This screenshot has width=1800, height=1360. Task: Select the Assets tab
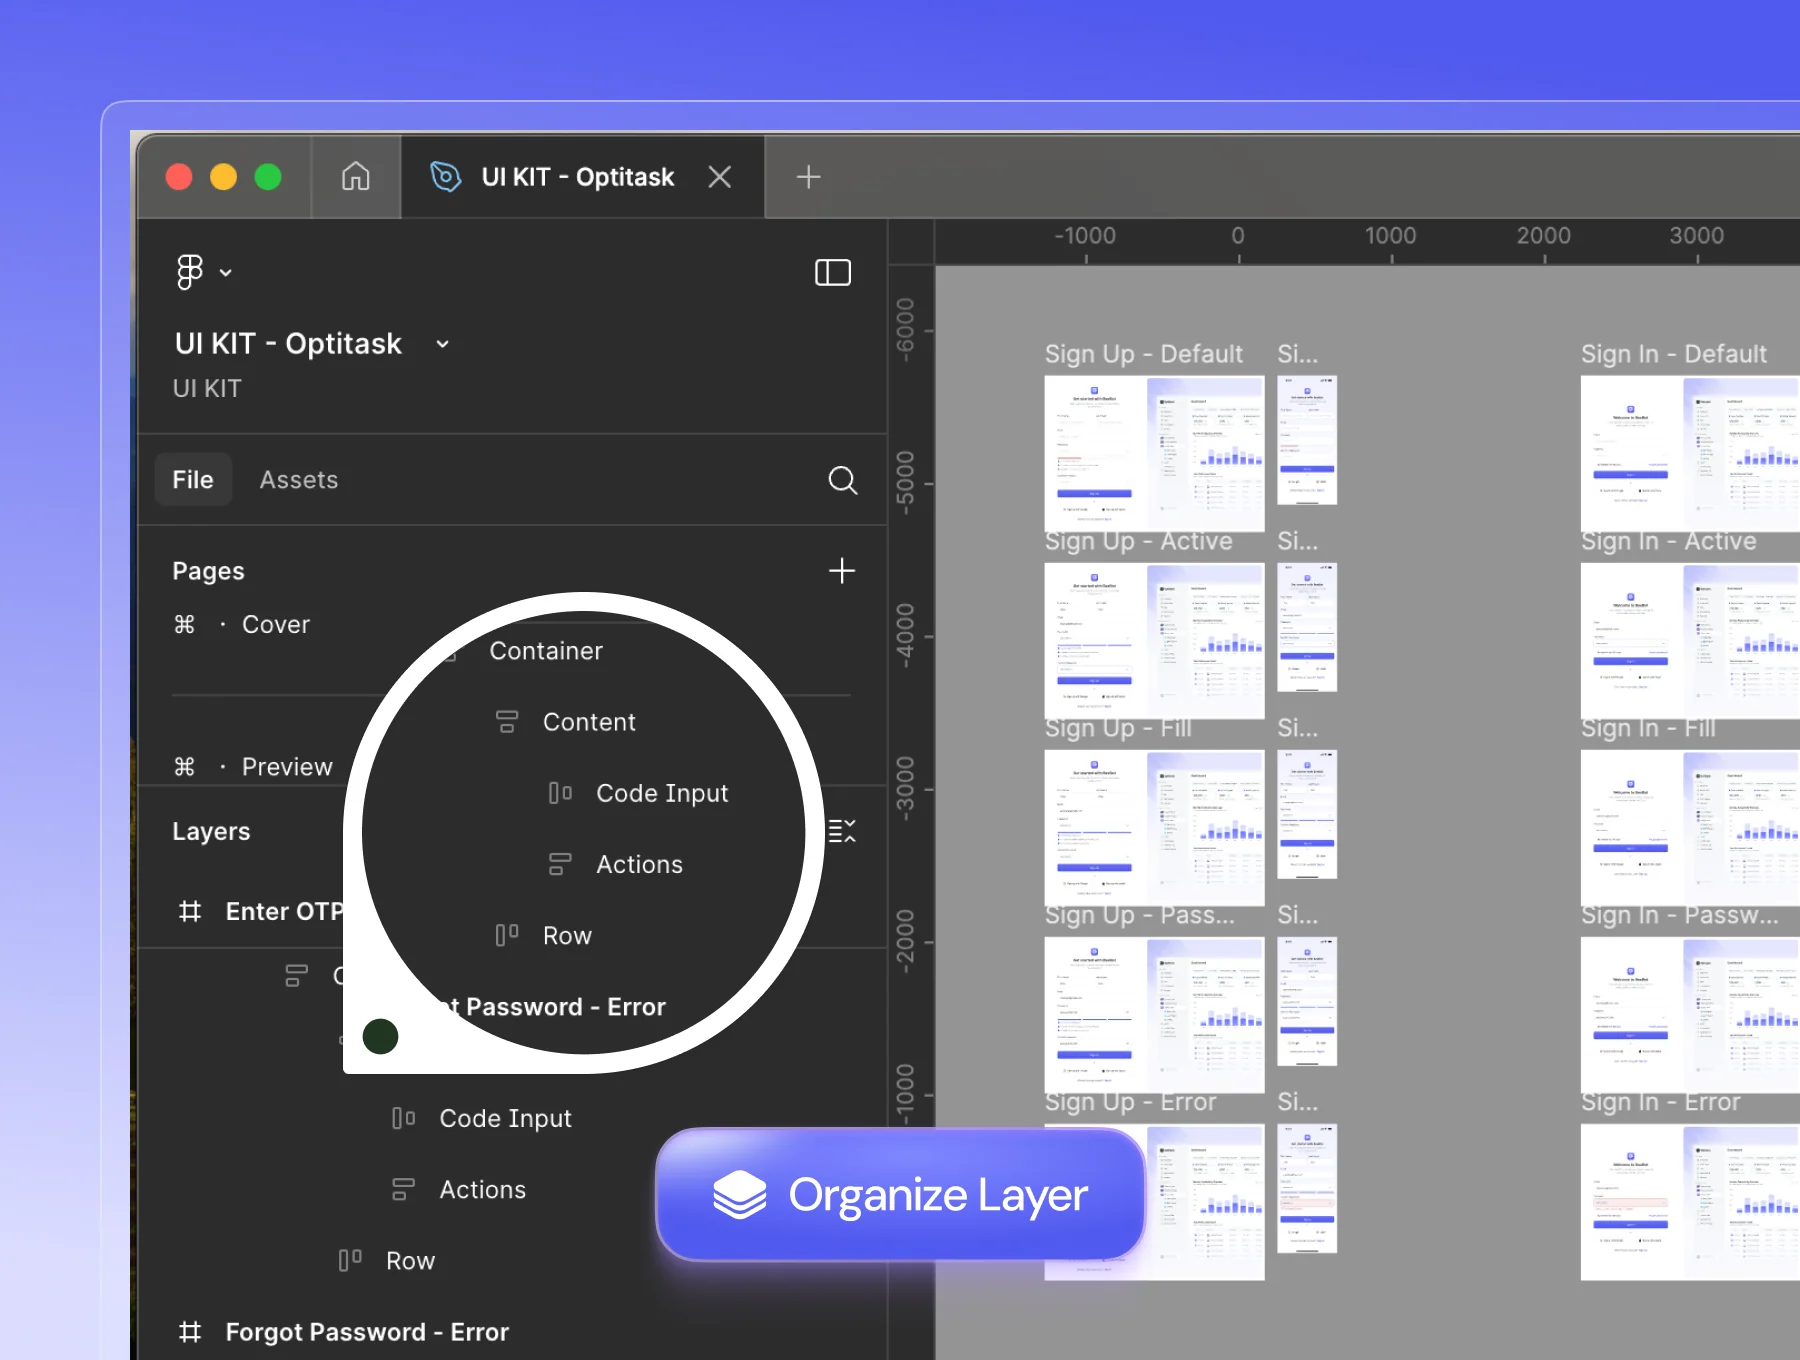[x=299, y=480]
